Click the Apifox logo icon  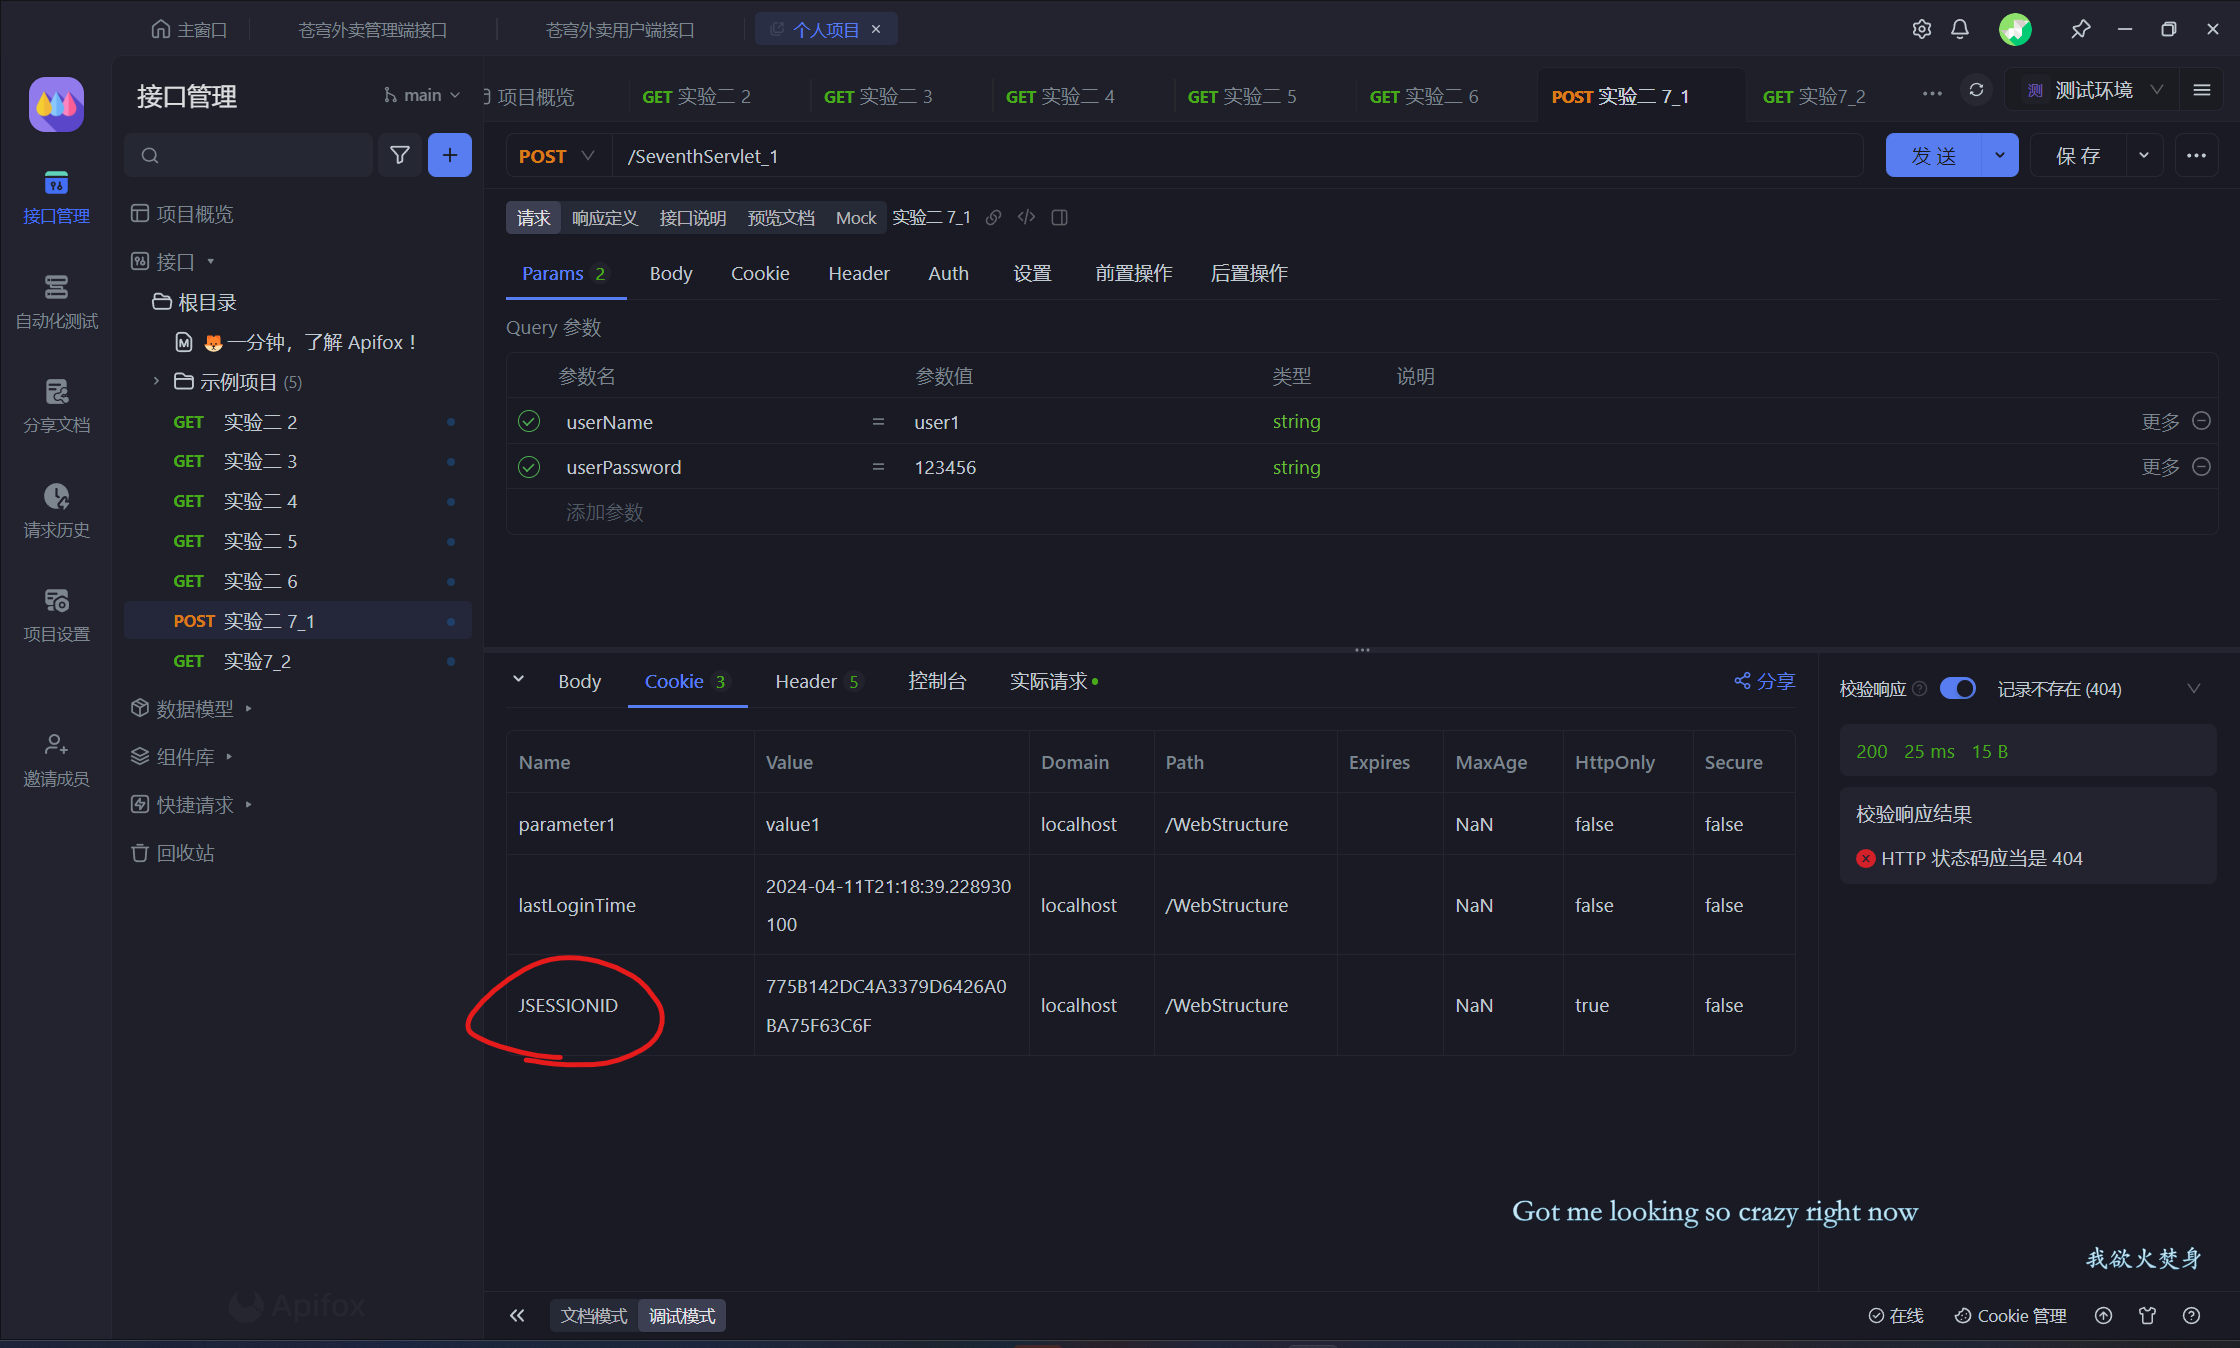point(56,104)
